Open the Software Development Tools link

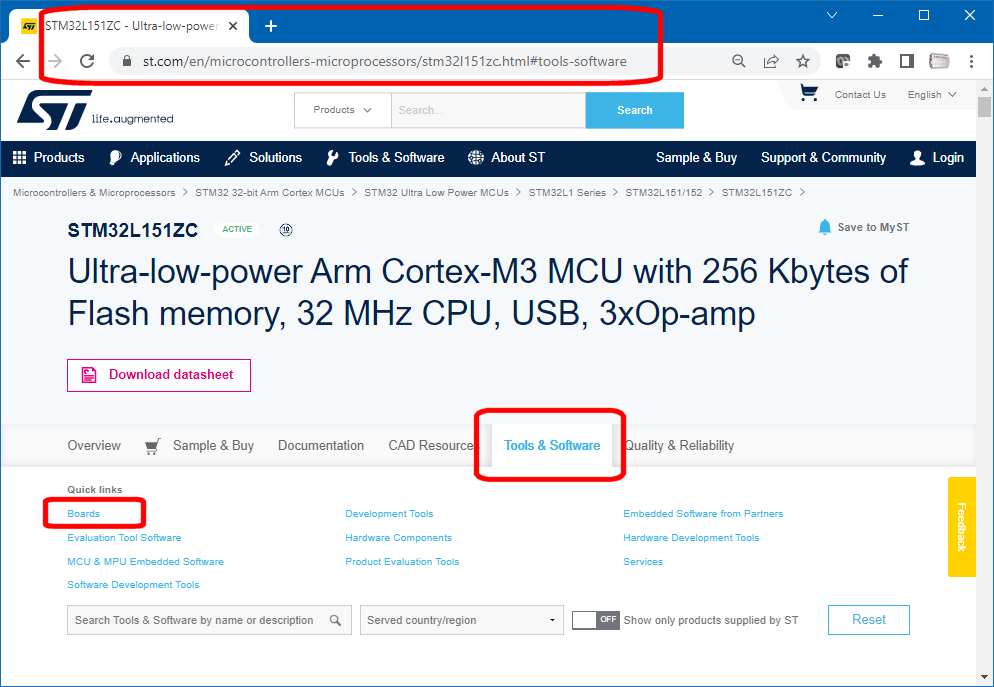tap(133, 584)
